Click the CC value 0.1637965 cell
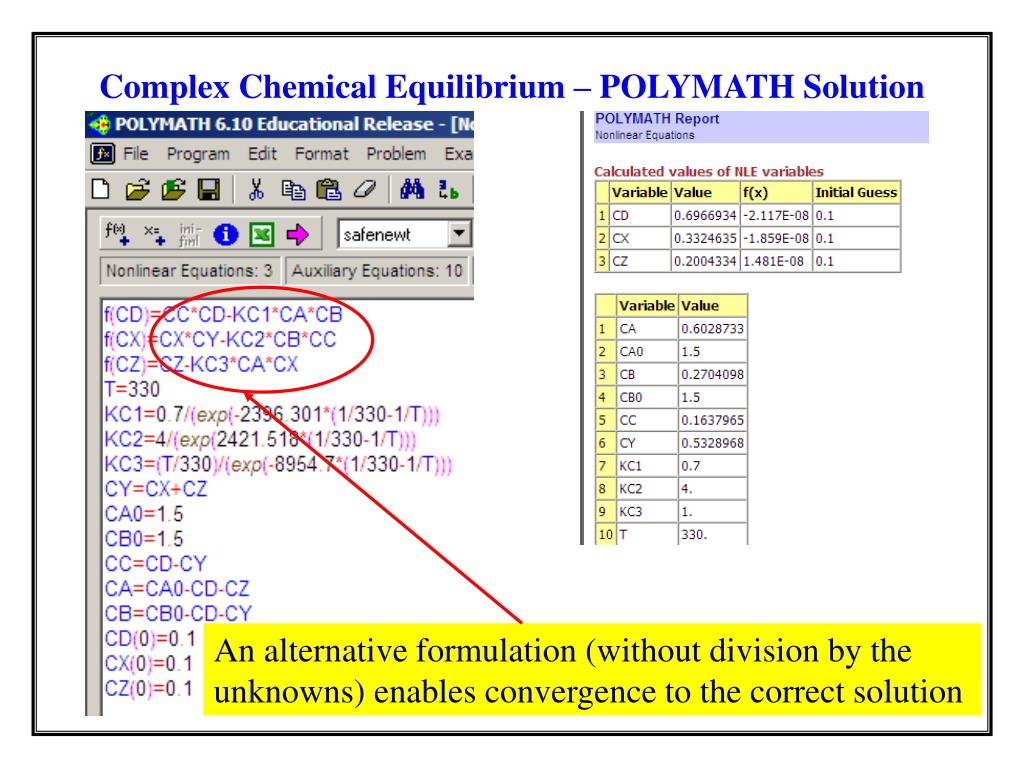 (x=712, y=420)
